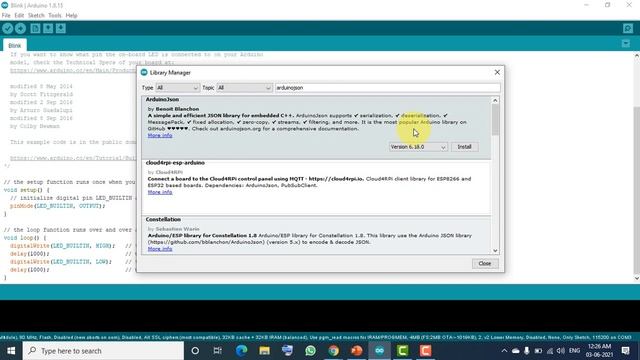Click author name Benoit Blanchon
Screen dimensions: 640x360
click(x=177, y=109)
